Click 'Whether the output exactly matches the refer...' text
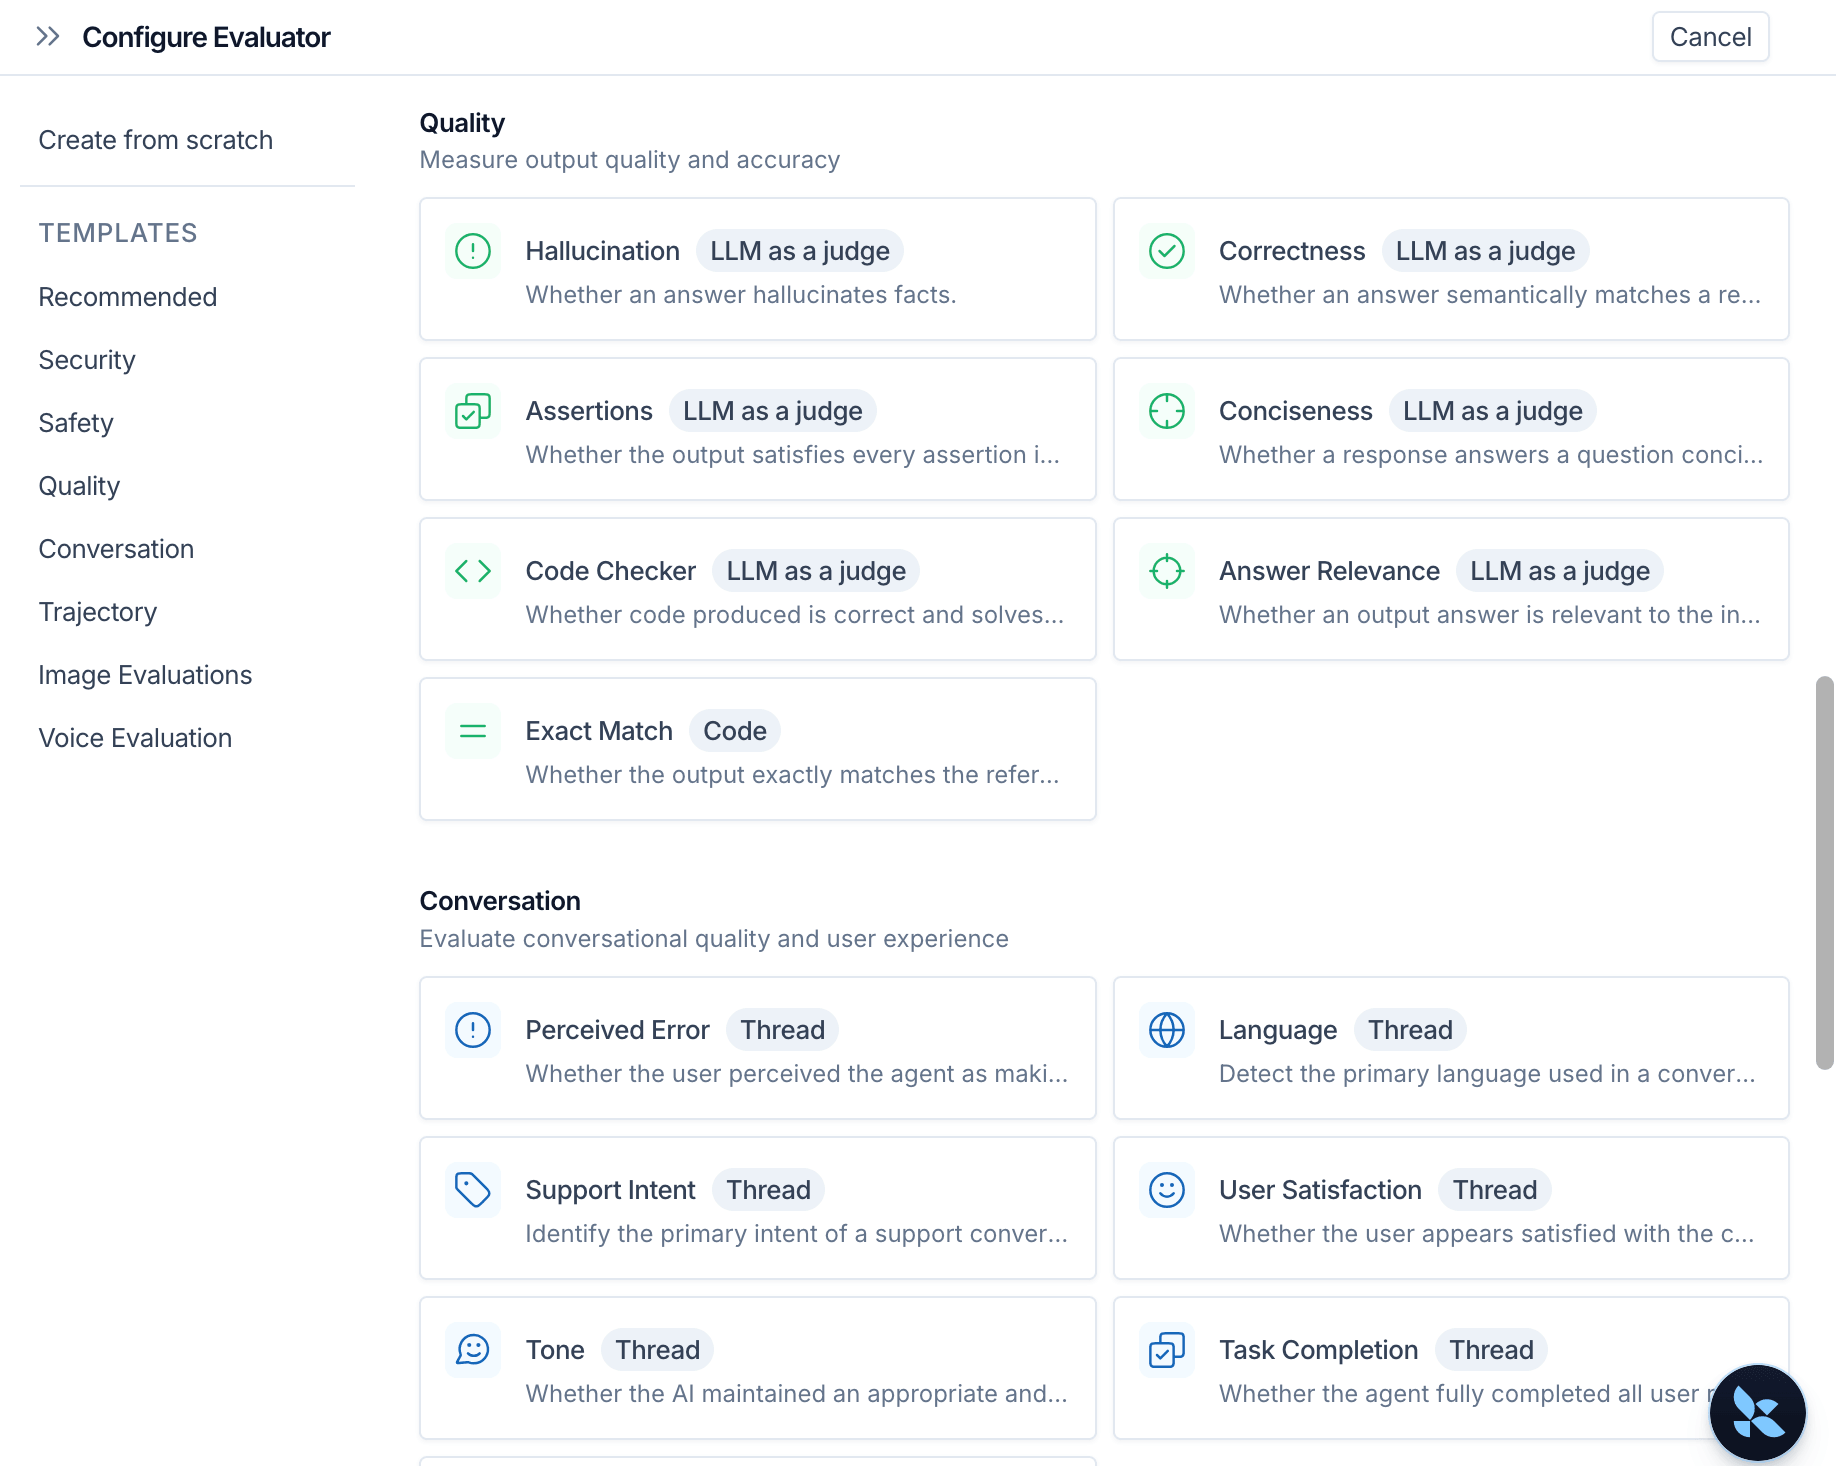 792,775
